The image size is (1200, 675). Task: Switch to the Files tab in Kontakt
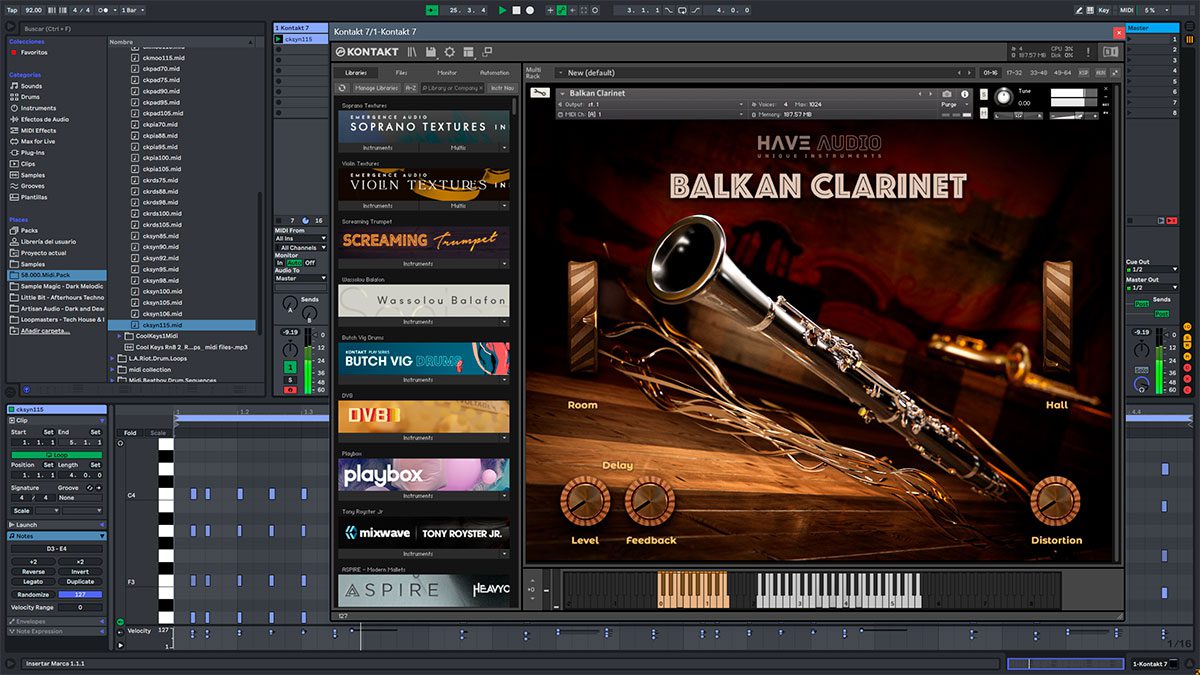(x=401, y=73)
